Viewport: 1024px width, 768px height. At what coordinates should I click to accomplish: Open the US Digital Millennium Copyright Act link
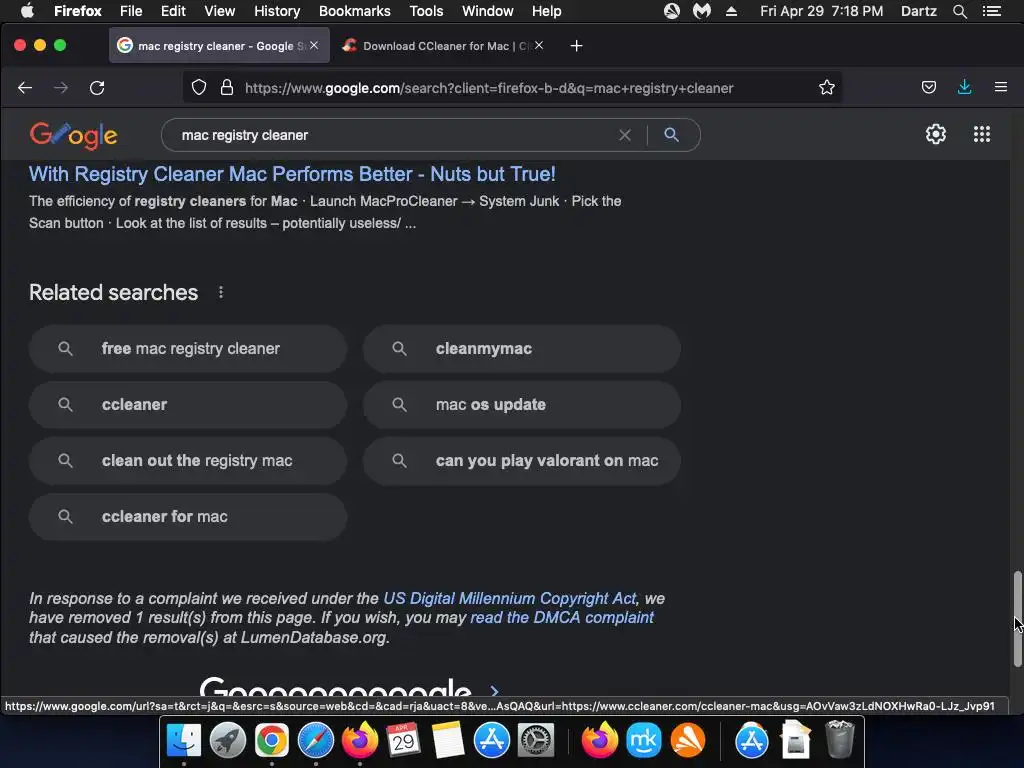tap(509, 598)
